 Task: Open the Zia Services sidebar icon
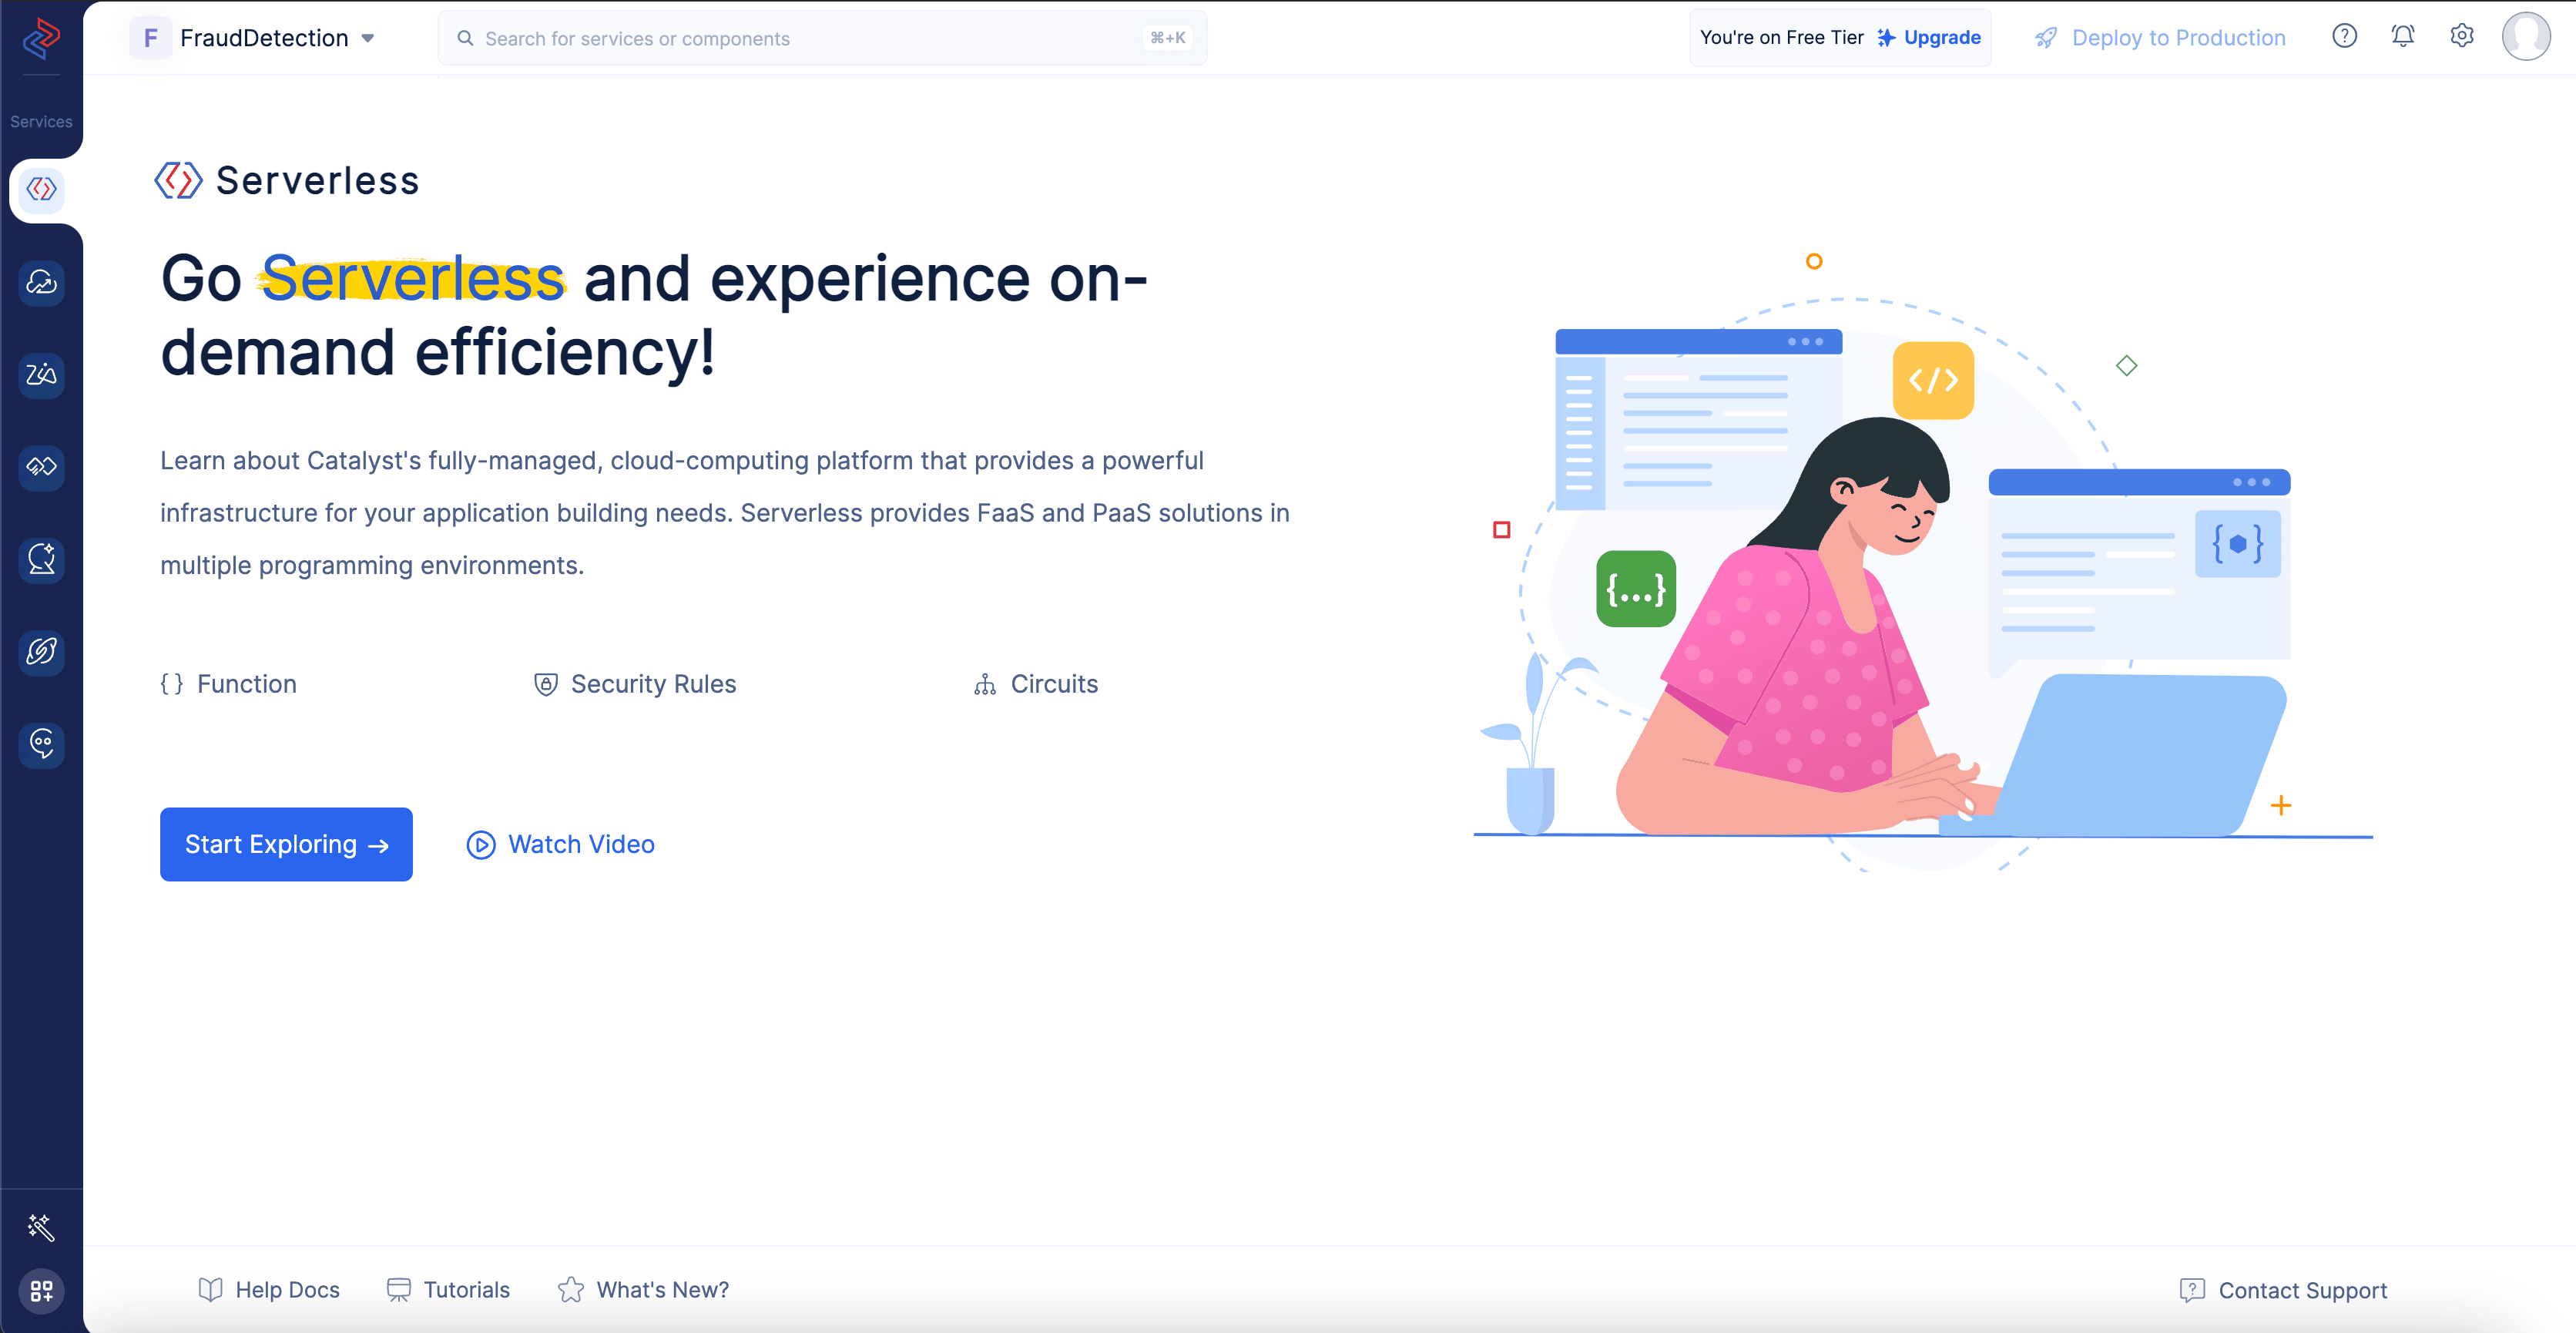(x=41, y=375)
